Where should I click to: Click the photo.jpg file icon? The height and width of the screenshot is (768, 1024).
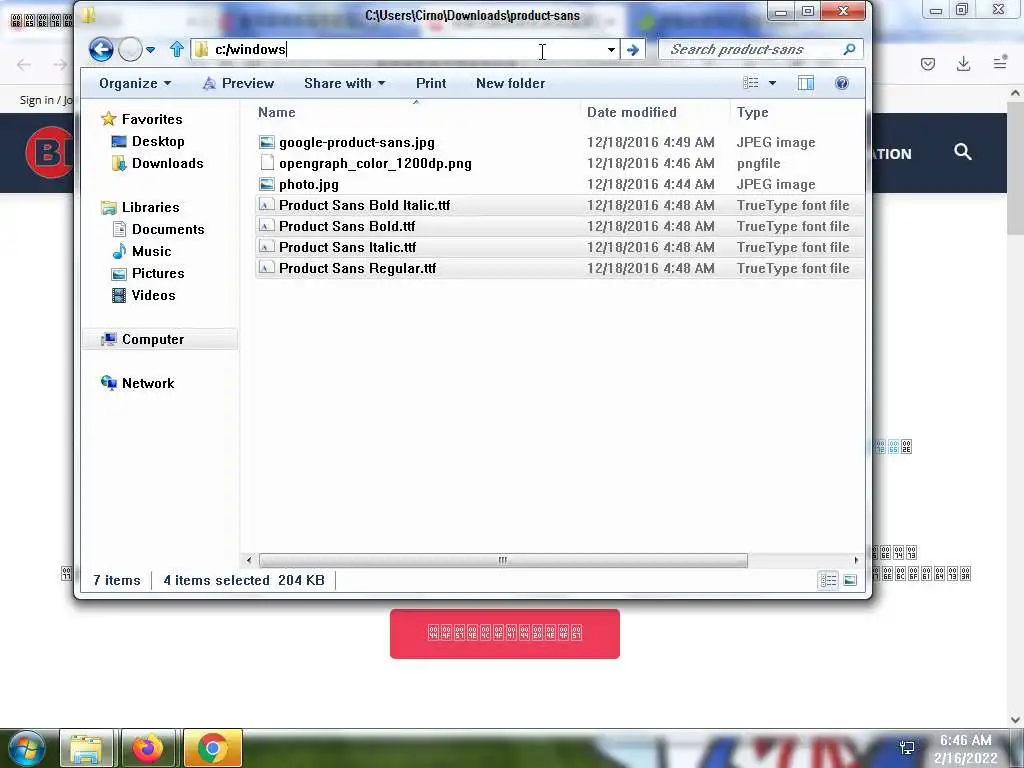pyautogui.click(x=266, y=184)
